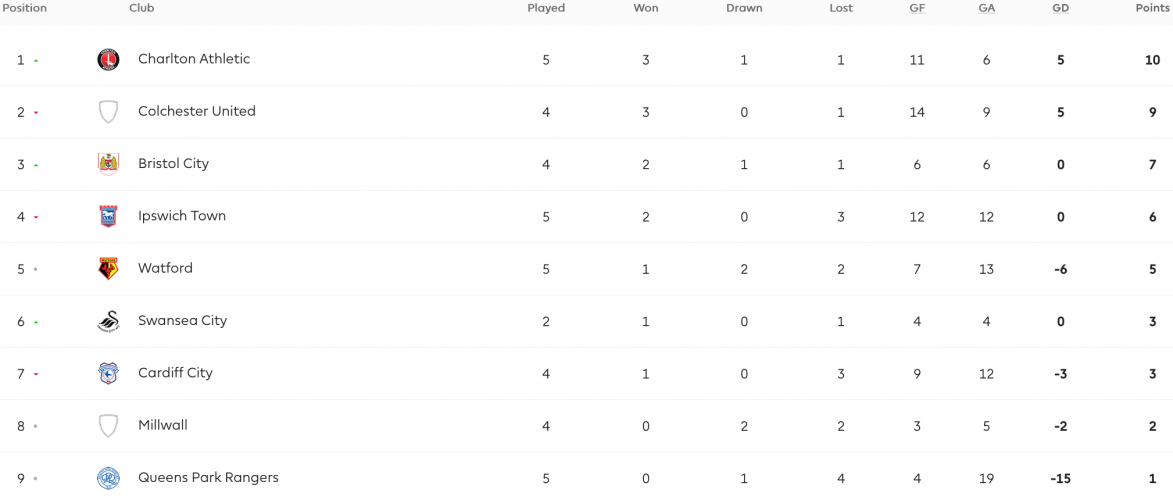Screen dimensions: 1173x500
Task: Open the Charlton Athletic club link
Action: 194,58
